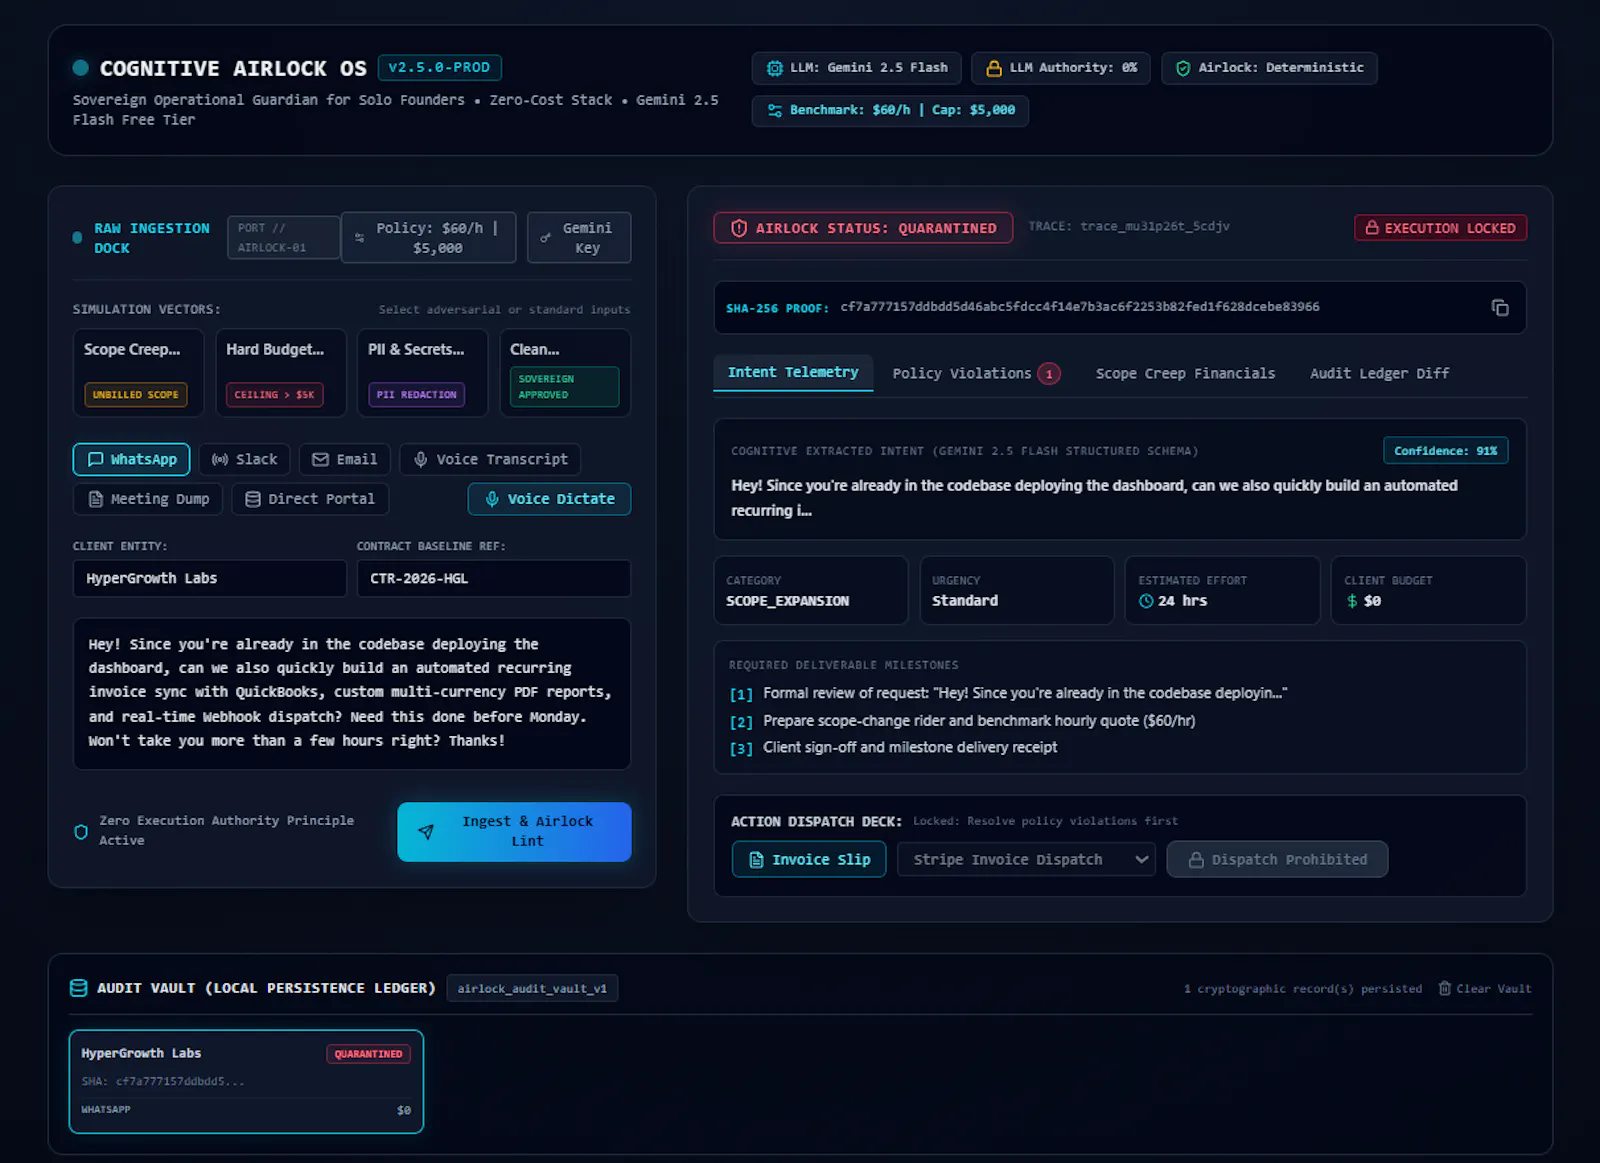Open the Policy $60/h settings button
This screenshot has width=1600, height=1163.
(x=428, y=238)
